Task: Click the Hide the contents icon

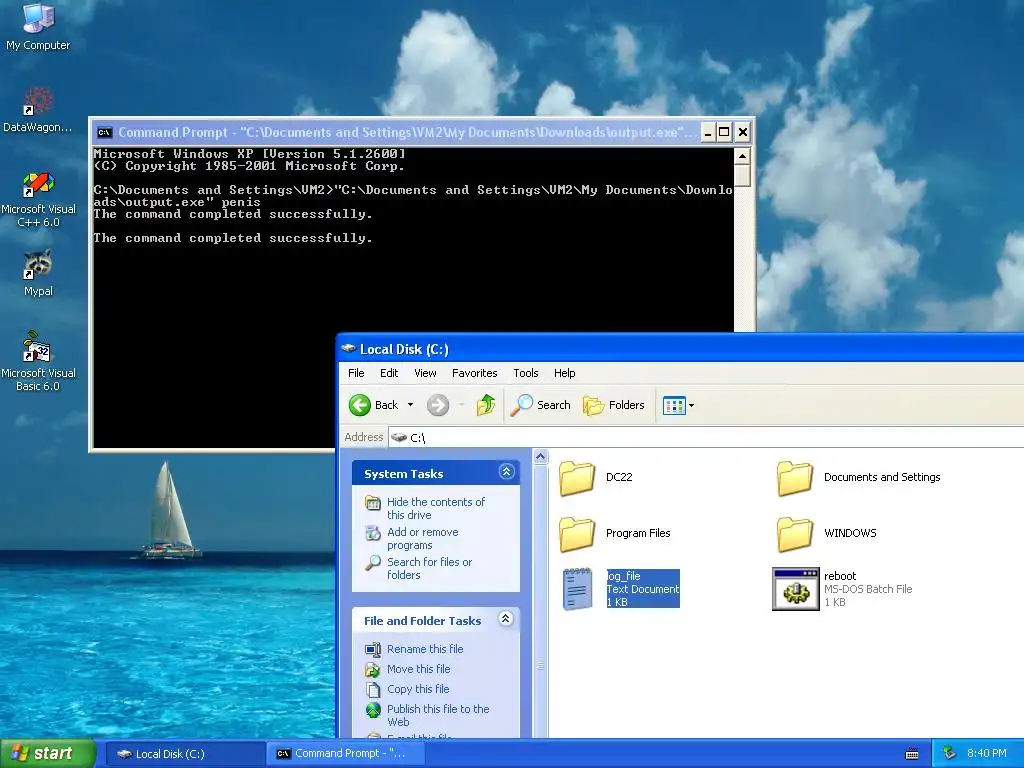Action: coord(373,503)
